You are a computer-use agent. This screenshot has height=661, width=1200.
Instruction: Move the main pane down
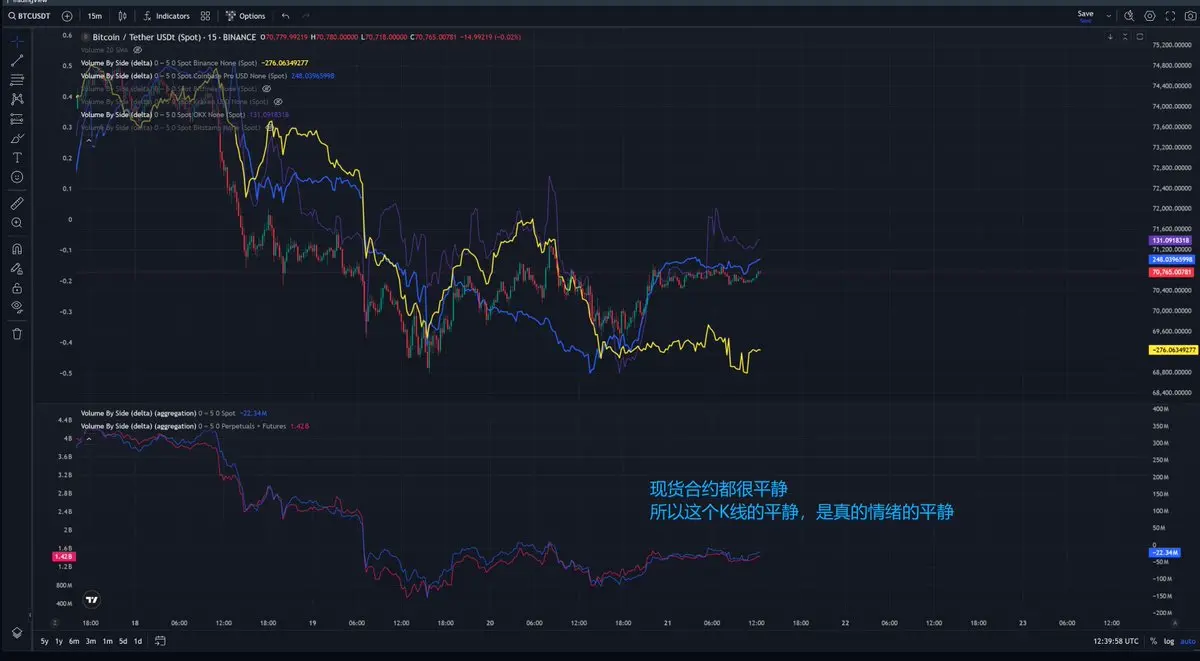[x=1110, y=37]
